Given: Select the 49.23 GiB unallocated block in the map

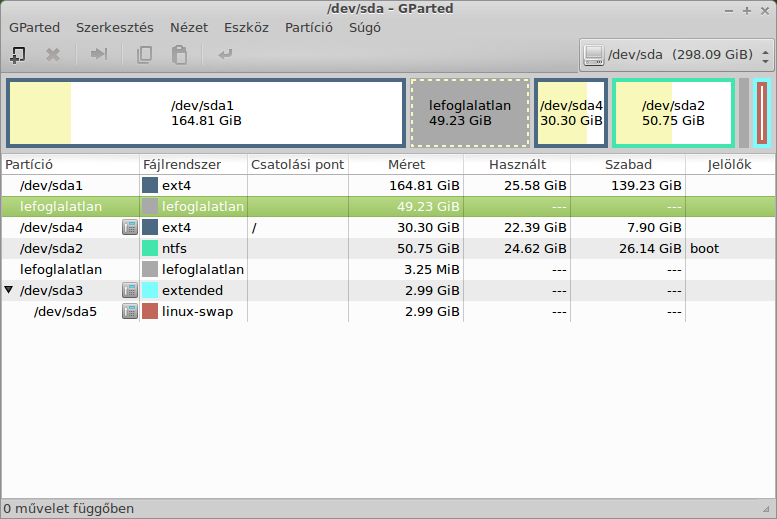Looking at the screenshot, I should [470, 113].
